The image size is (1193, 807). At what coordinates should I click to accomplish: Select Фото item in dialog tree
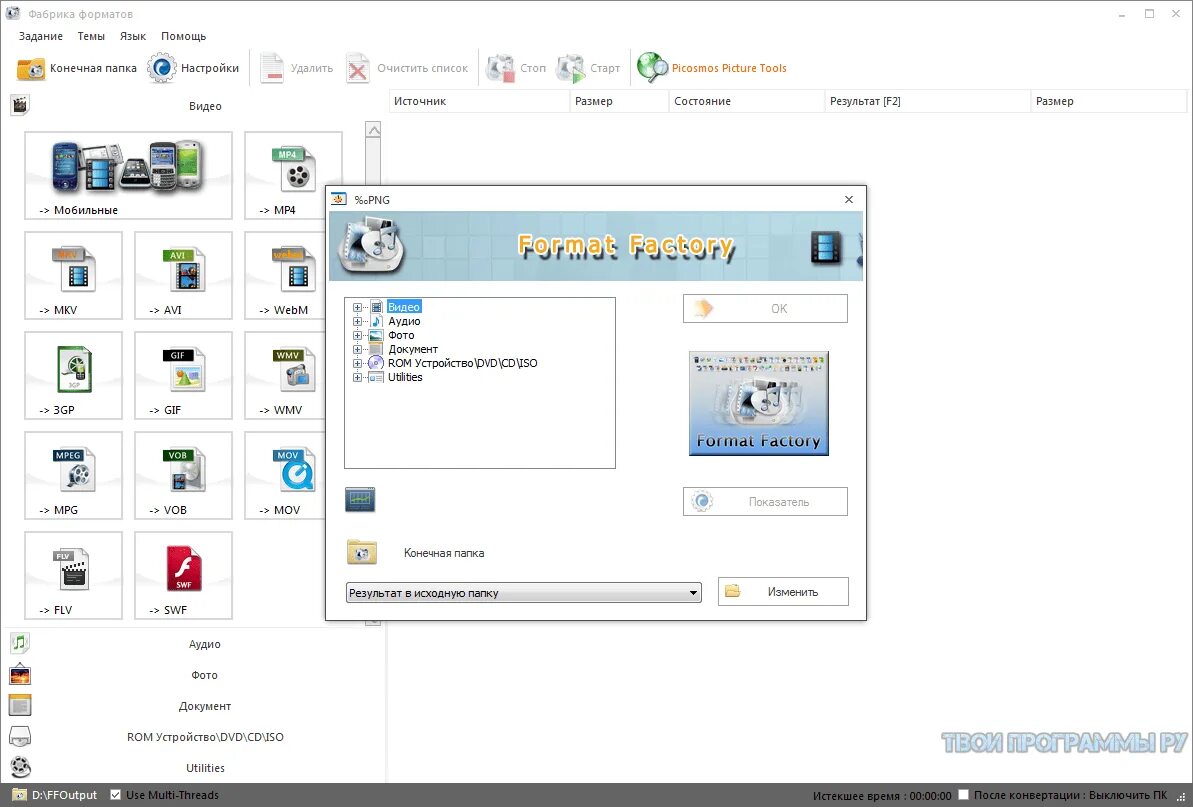(x=401, y=335)
